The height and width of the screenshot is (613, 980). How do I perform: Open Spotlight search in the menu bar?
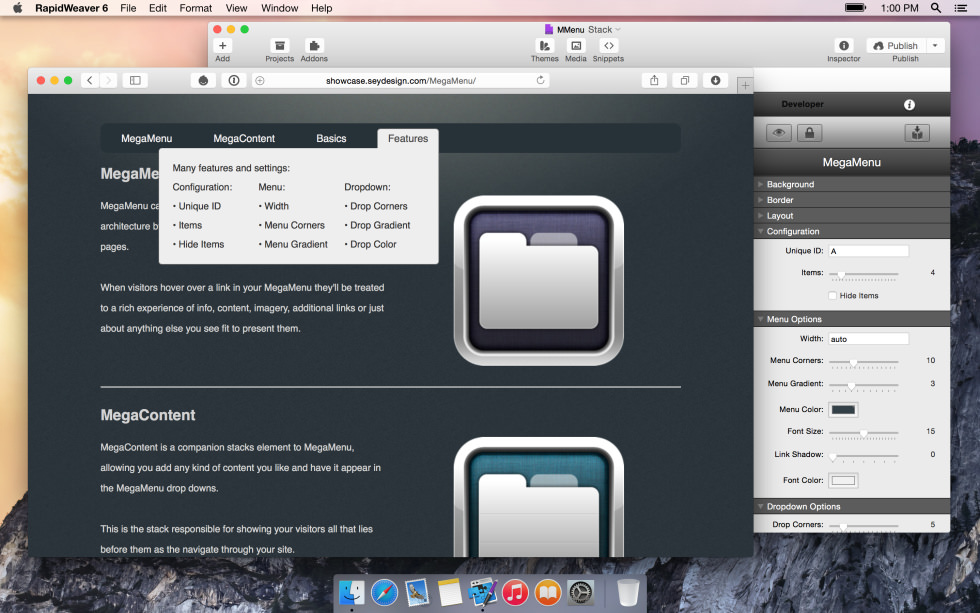click(x=936, y=8)
